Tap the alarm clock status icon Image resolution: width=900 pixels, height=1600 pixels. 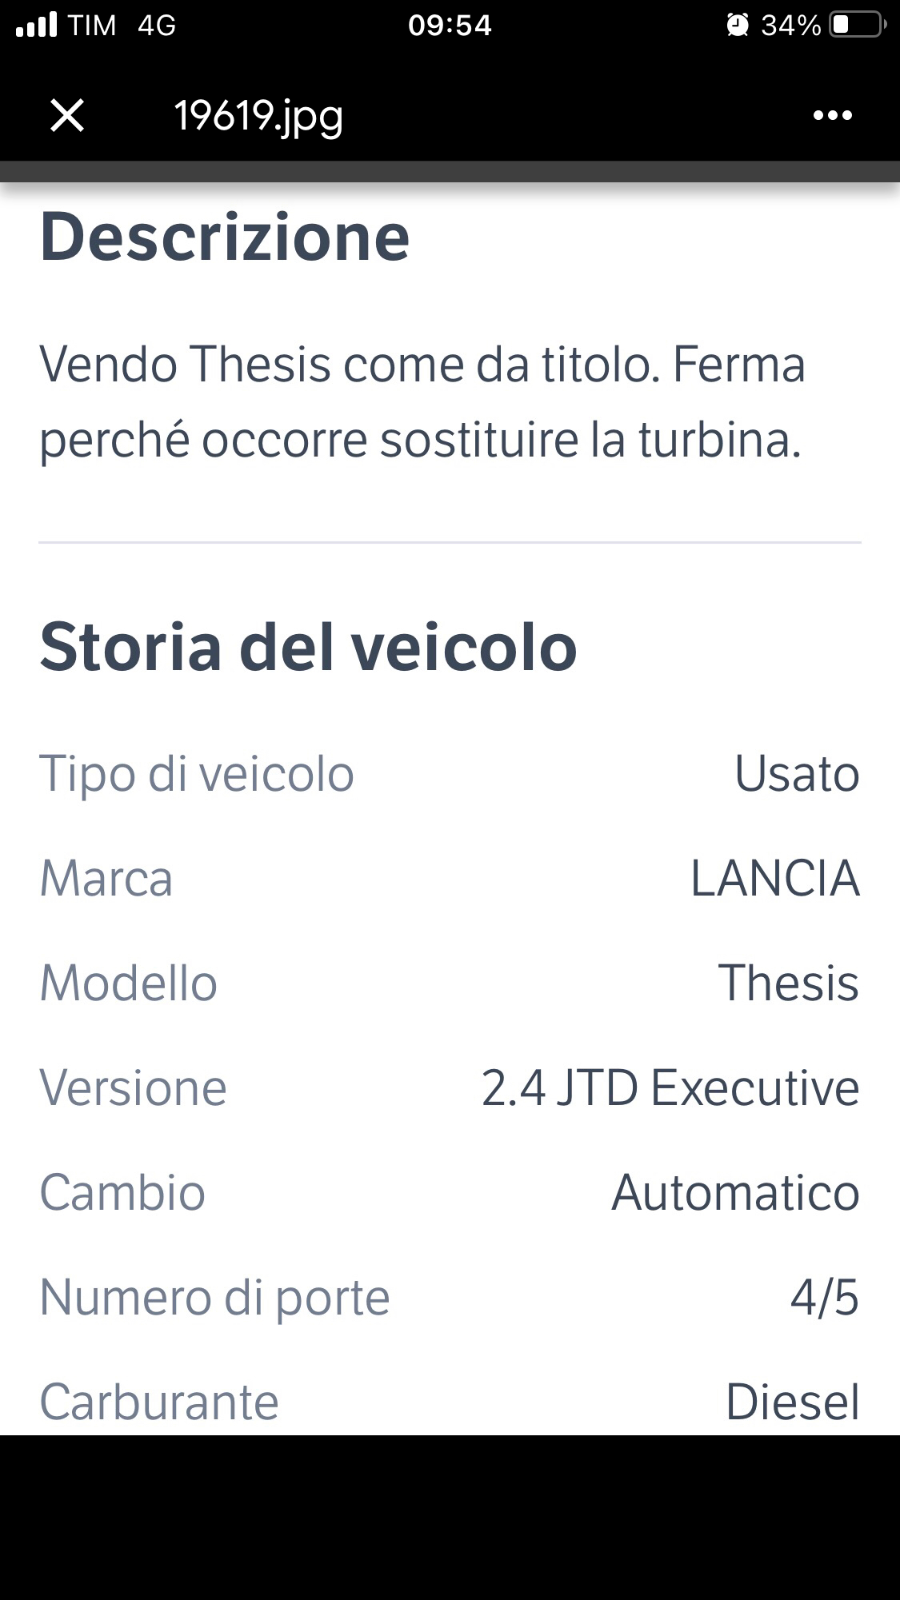(738, 24)
